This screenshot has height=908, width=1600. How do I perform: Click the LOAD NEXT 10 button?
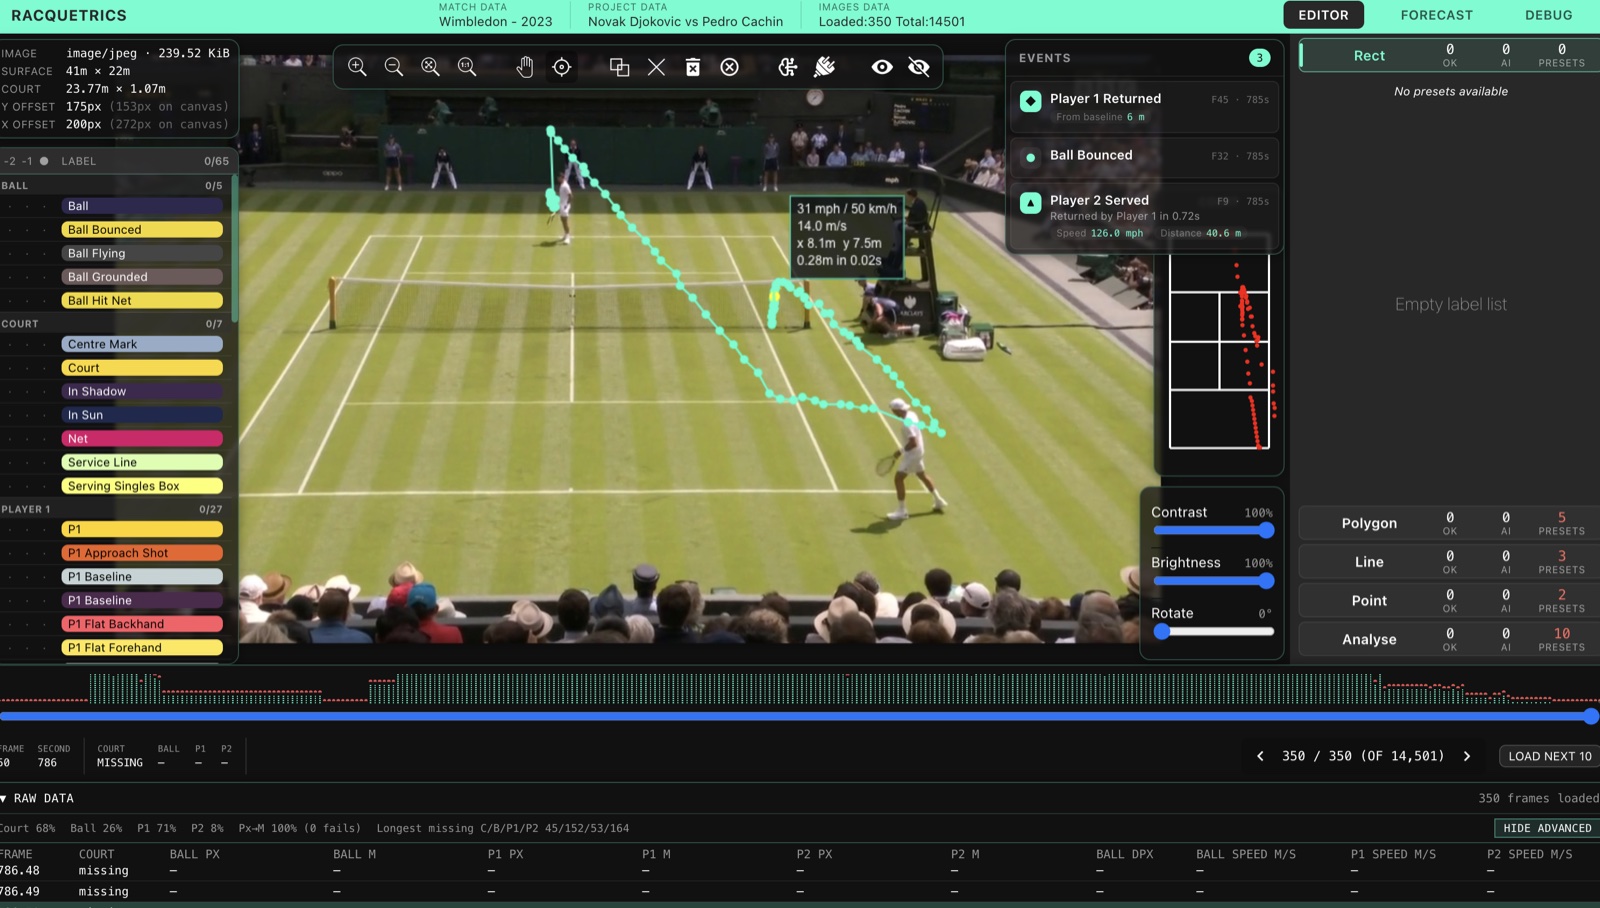pyautogui.click(x=1549, y=756)
